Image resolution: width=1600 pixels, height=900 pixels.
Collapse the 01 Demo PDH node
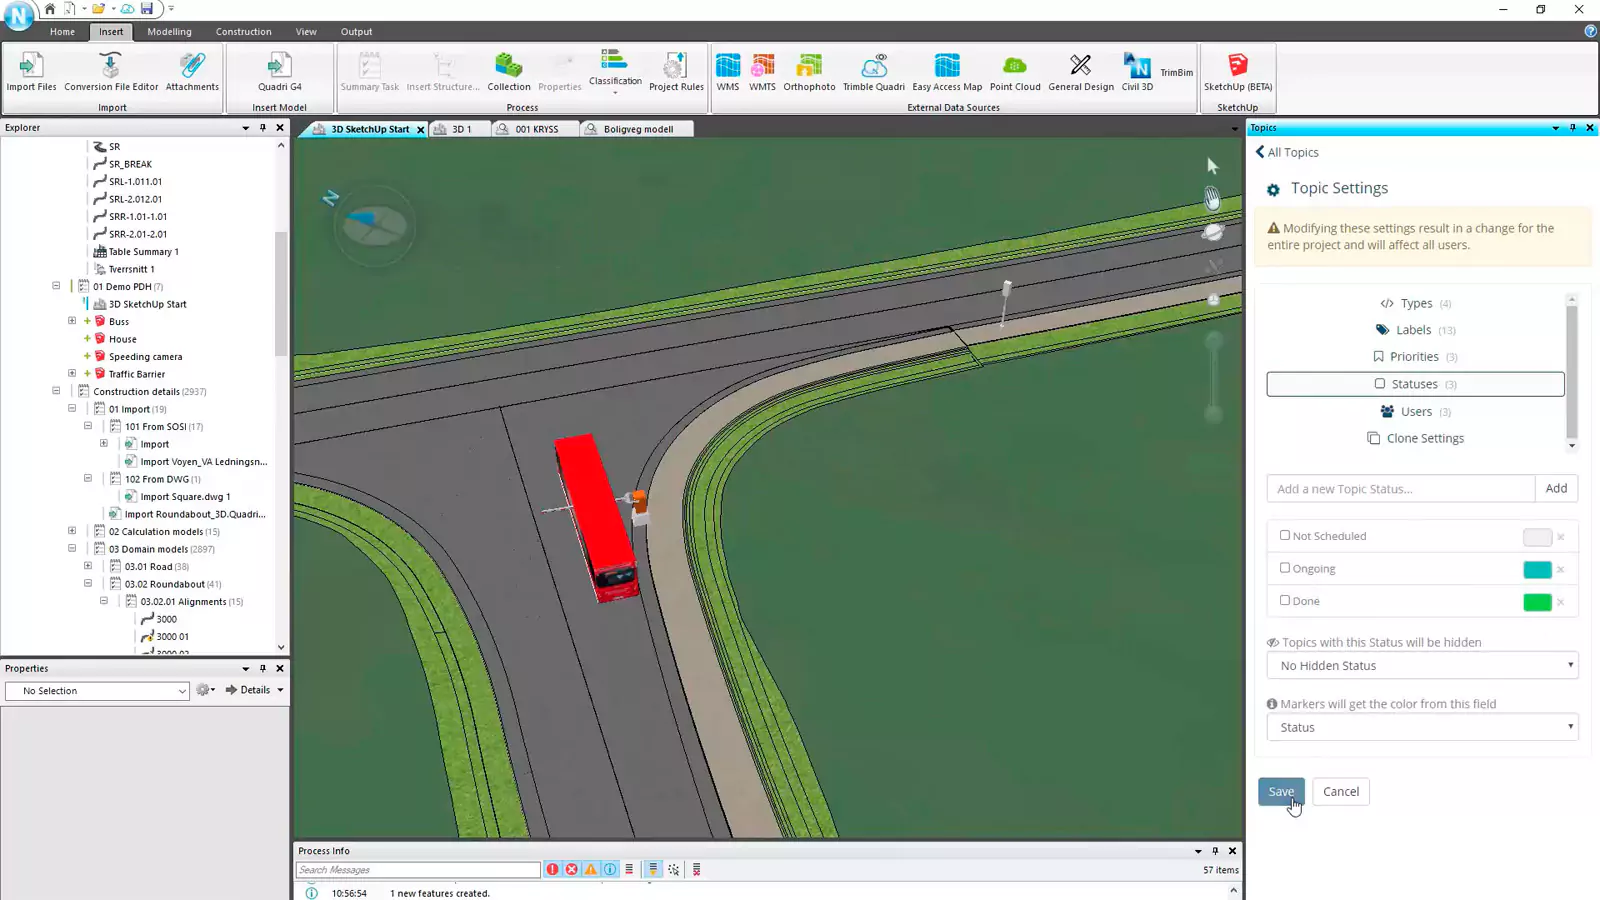(x=56, y=286)
